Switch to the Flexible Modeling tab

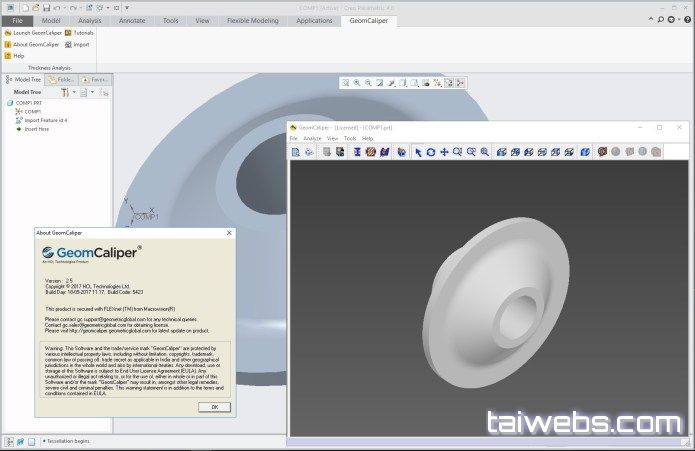point(253,20)
